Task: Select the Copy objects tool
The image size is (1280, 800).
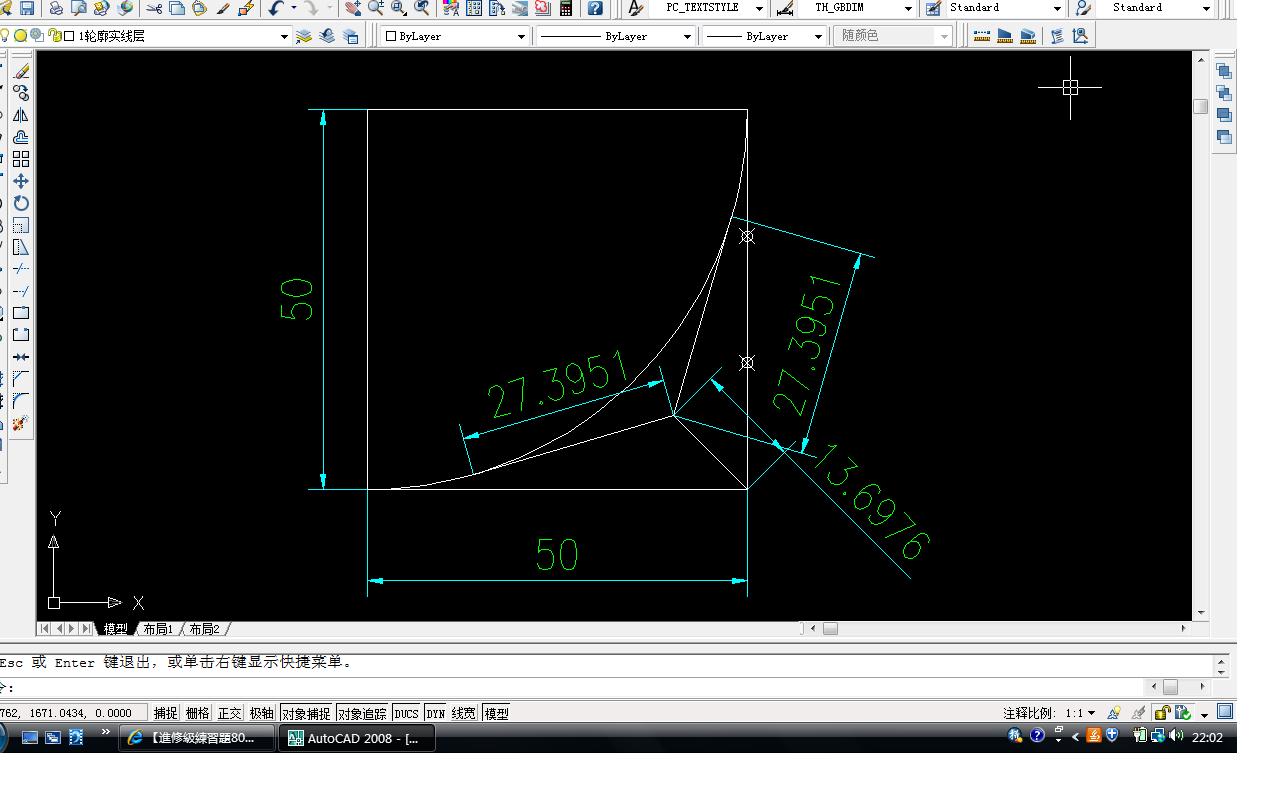Action: pyautogui.click(x=20, y=93)
